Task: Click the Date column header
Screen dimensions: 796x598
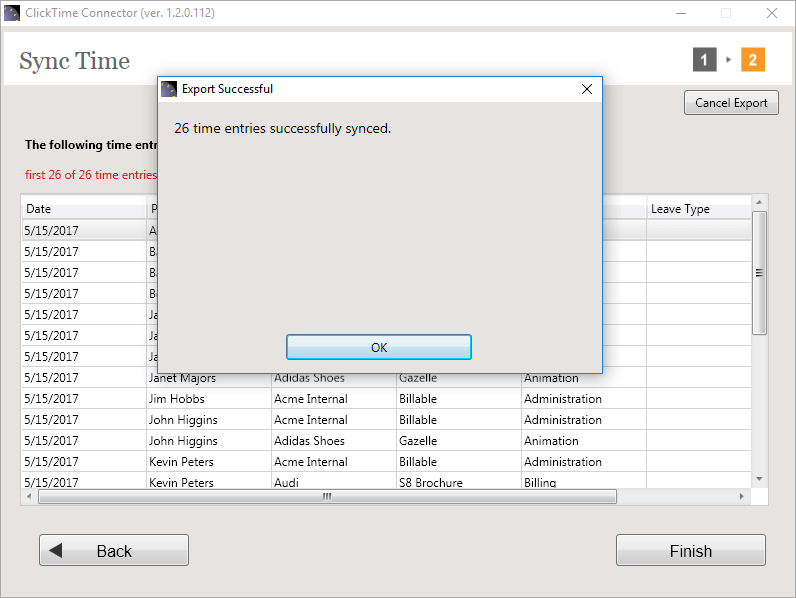Action: [84, 209]
